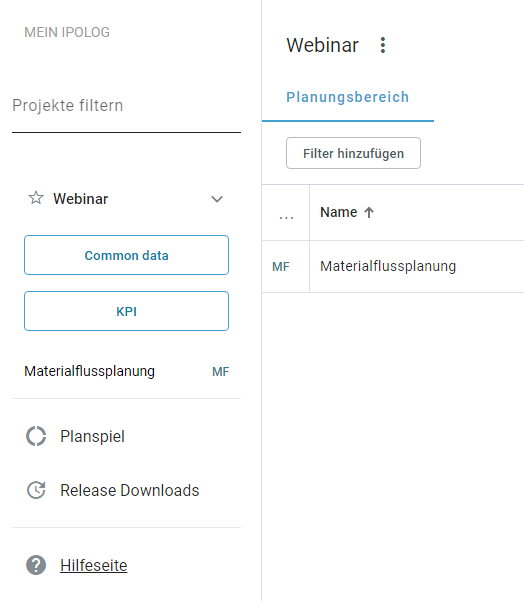Focus the Projekte filtern input field

126,106
